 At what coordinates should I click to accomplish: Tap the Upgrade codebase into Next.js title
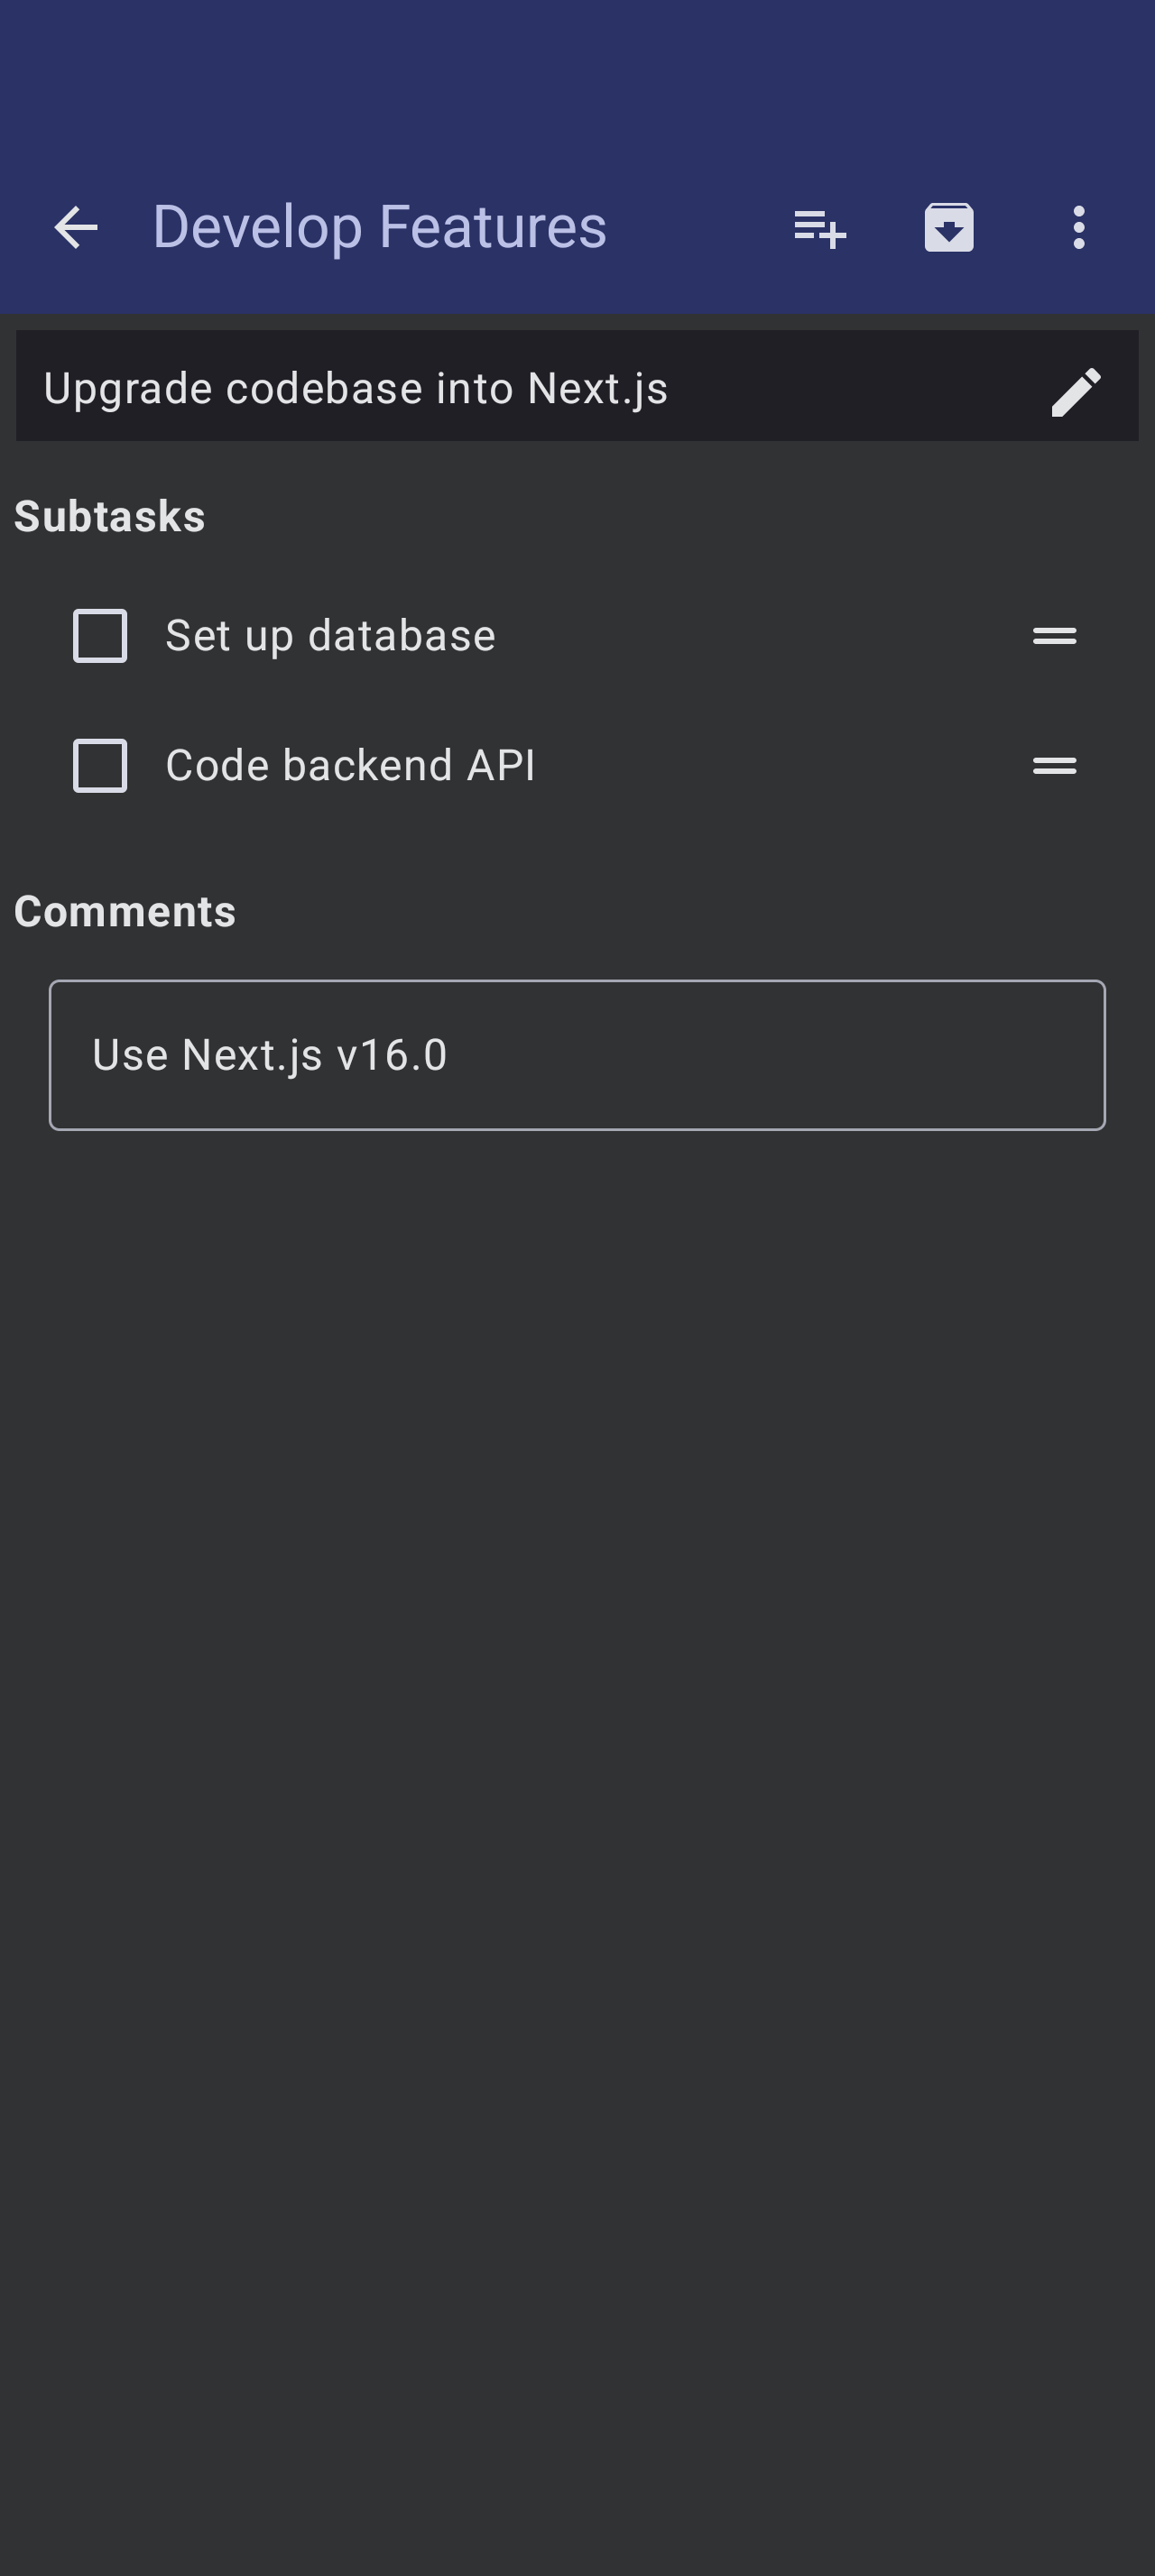(356, 389)
